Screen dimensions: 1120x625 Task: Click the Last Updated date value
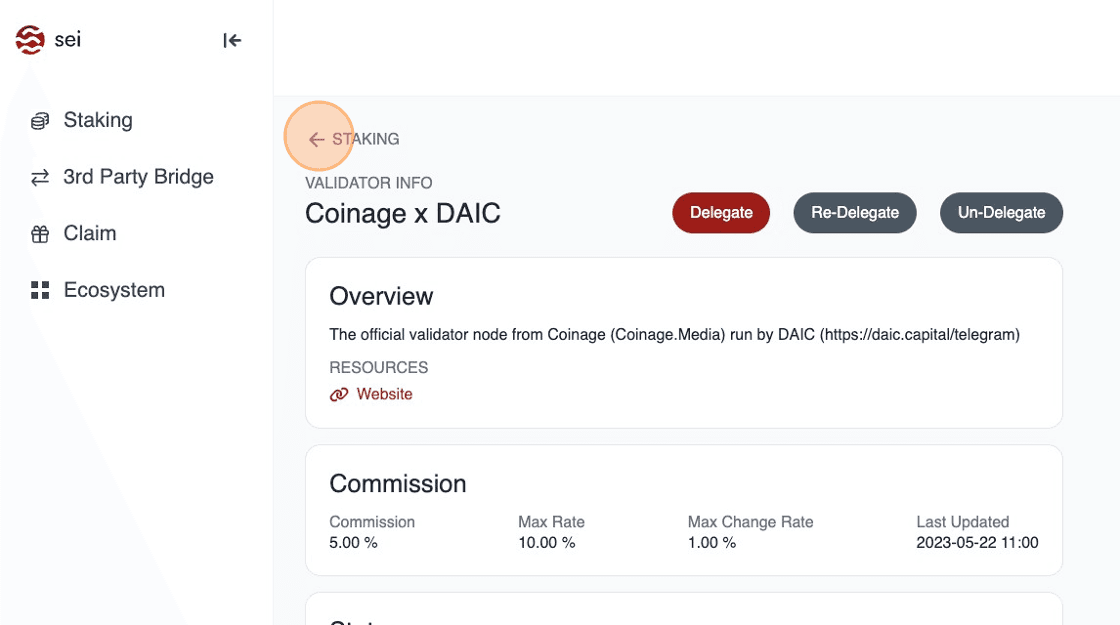976,543
